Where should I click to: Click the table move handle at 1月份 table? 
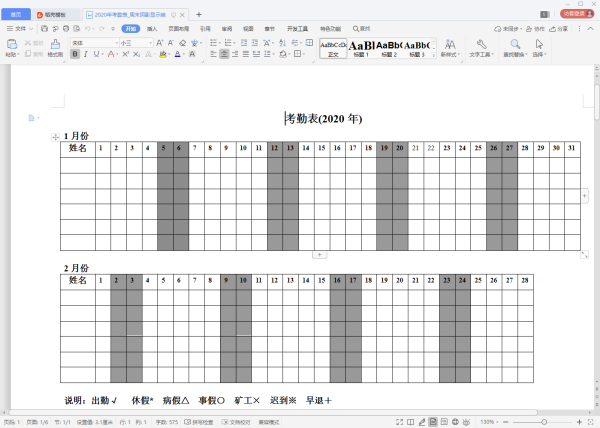[55, 137]
